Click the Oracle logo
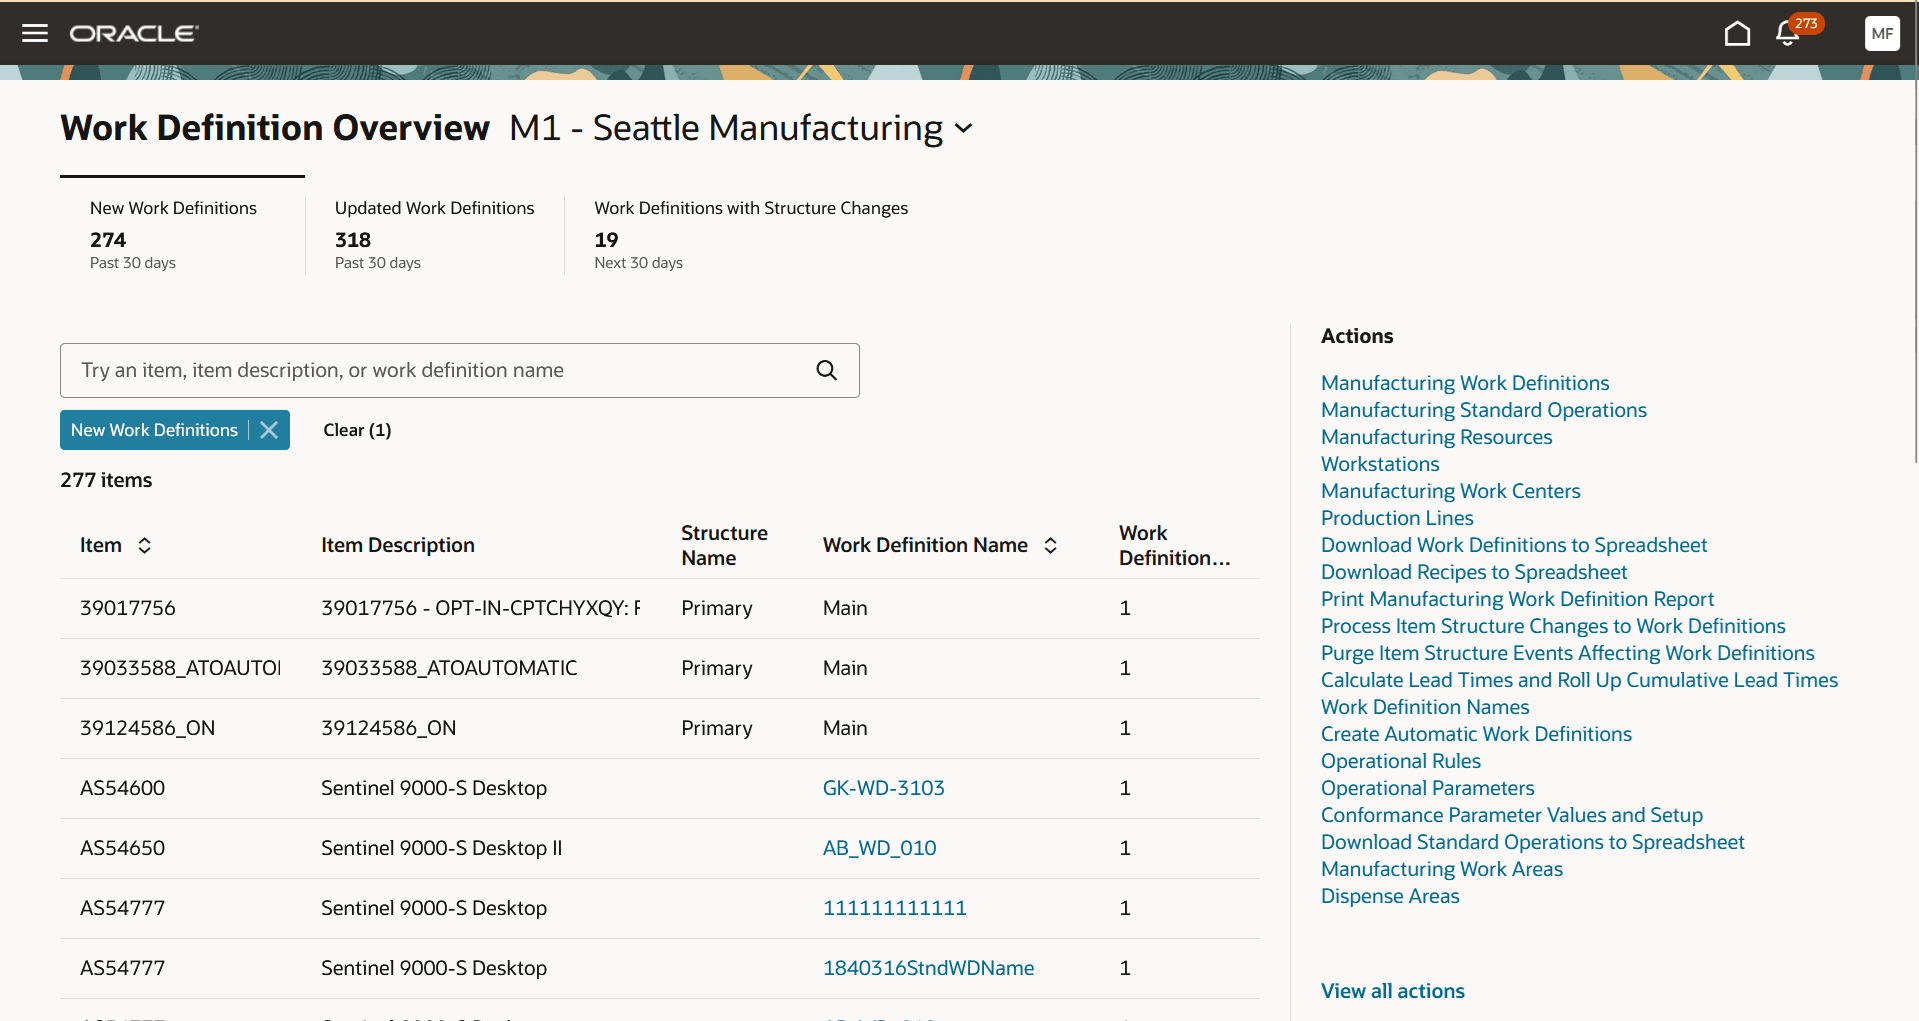 134,33
